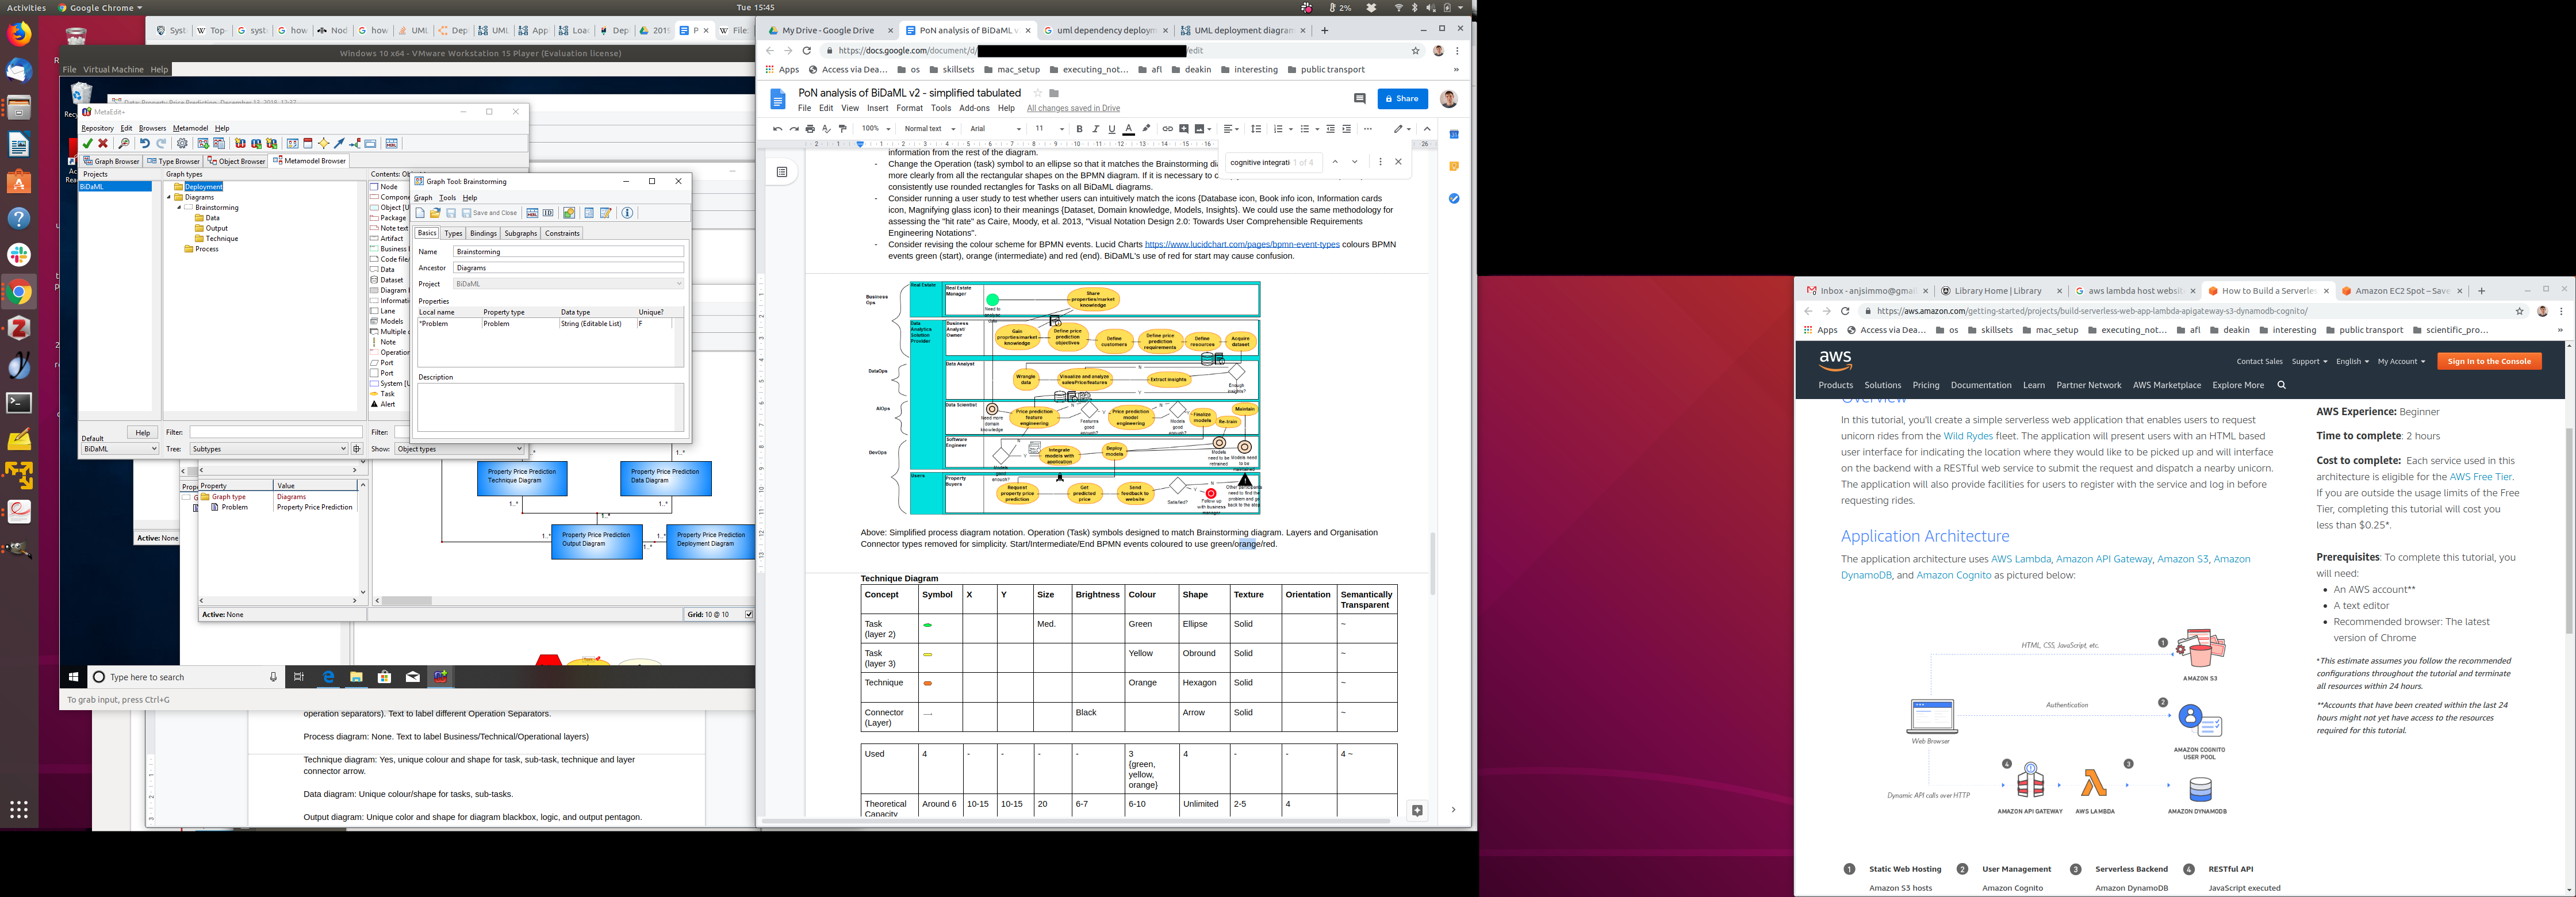The width and height of the screenshot is (2576, 897).
Task: Open the Metamodel menu in MetaEdit+
Action: [190, 128]
